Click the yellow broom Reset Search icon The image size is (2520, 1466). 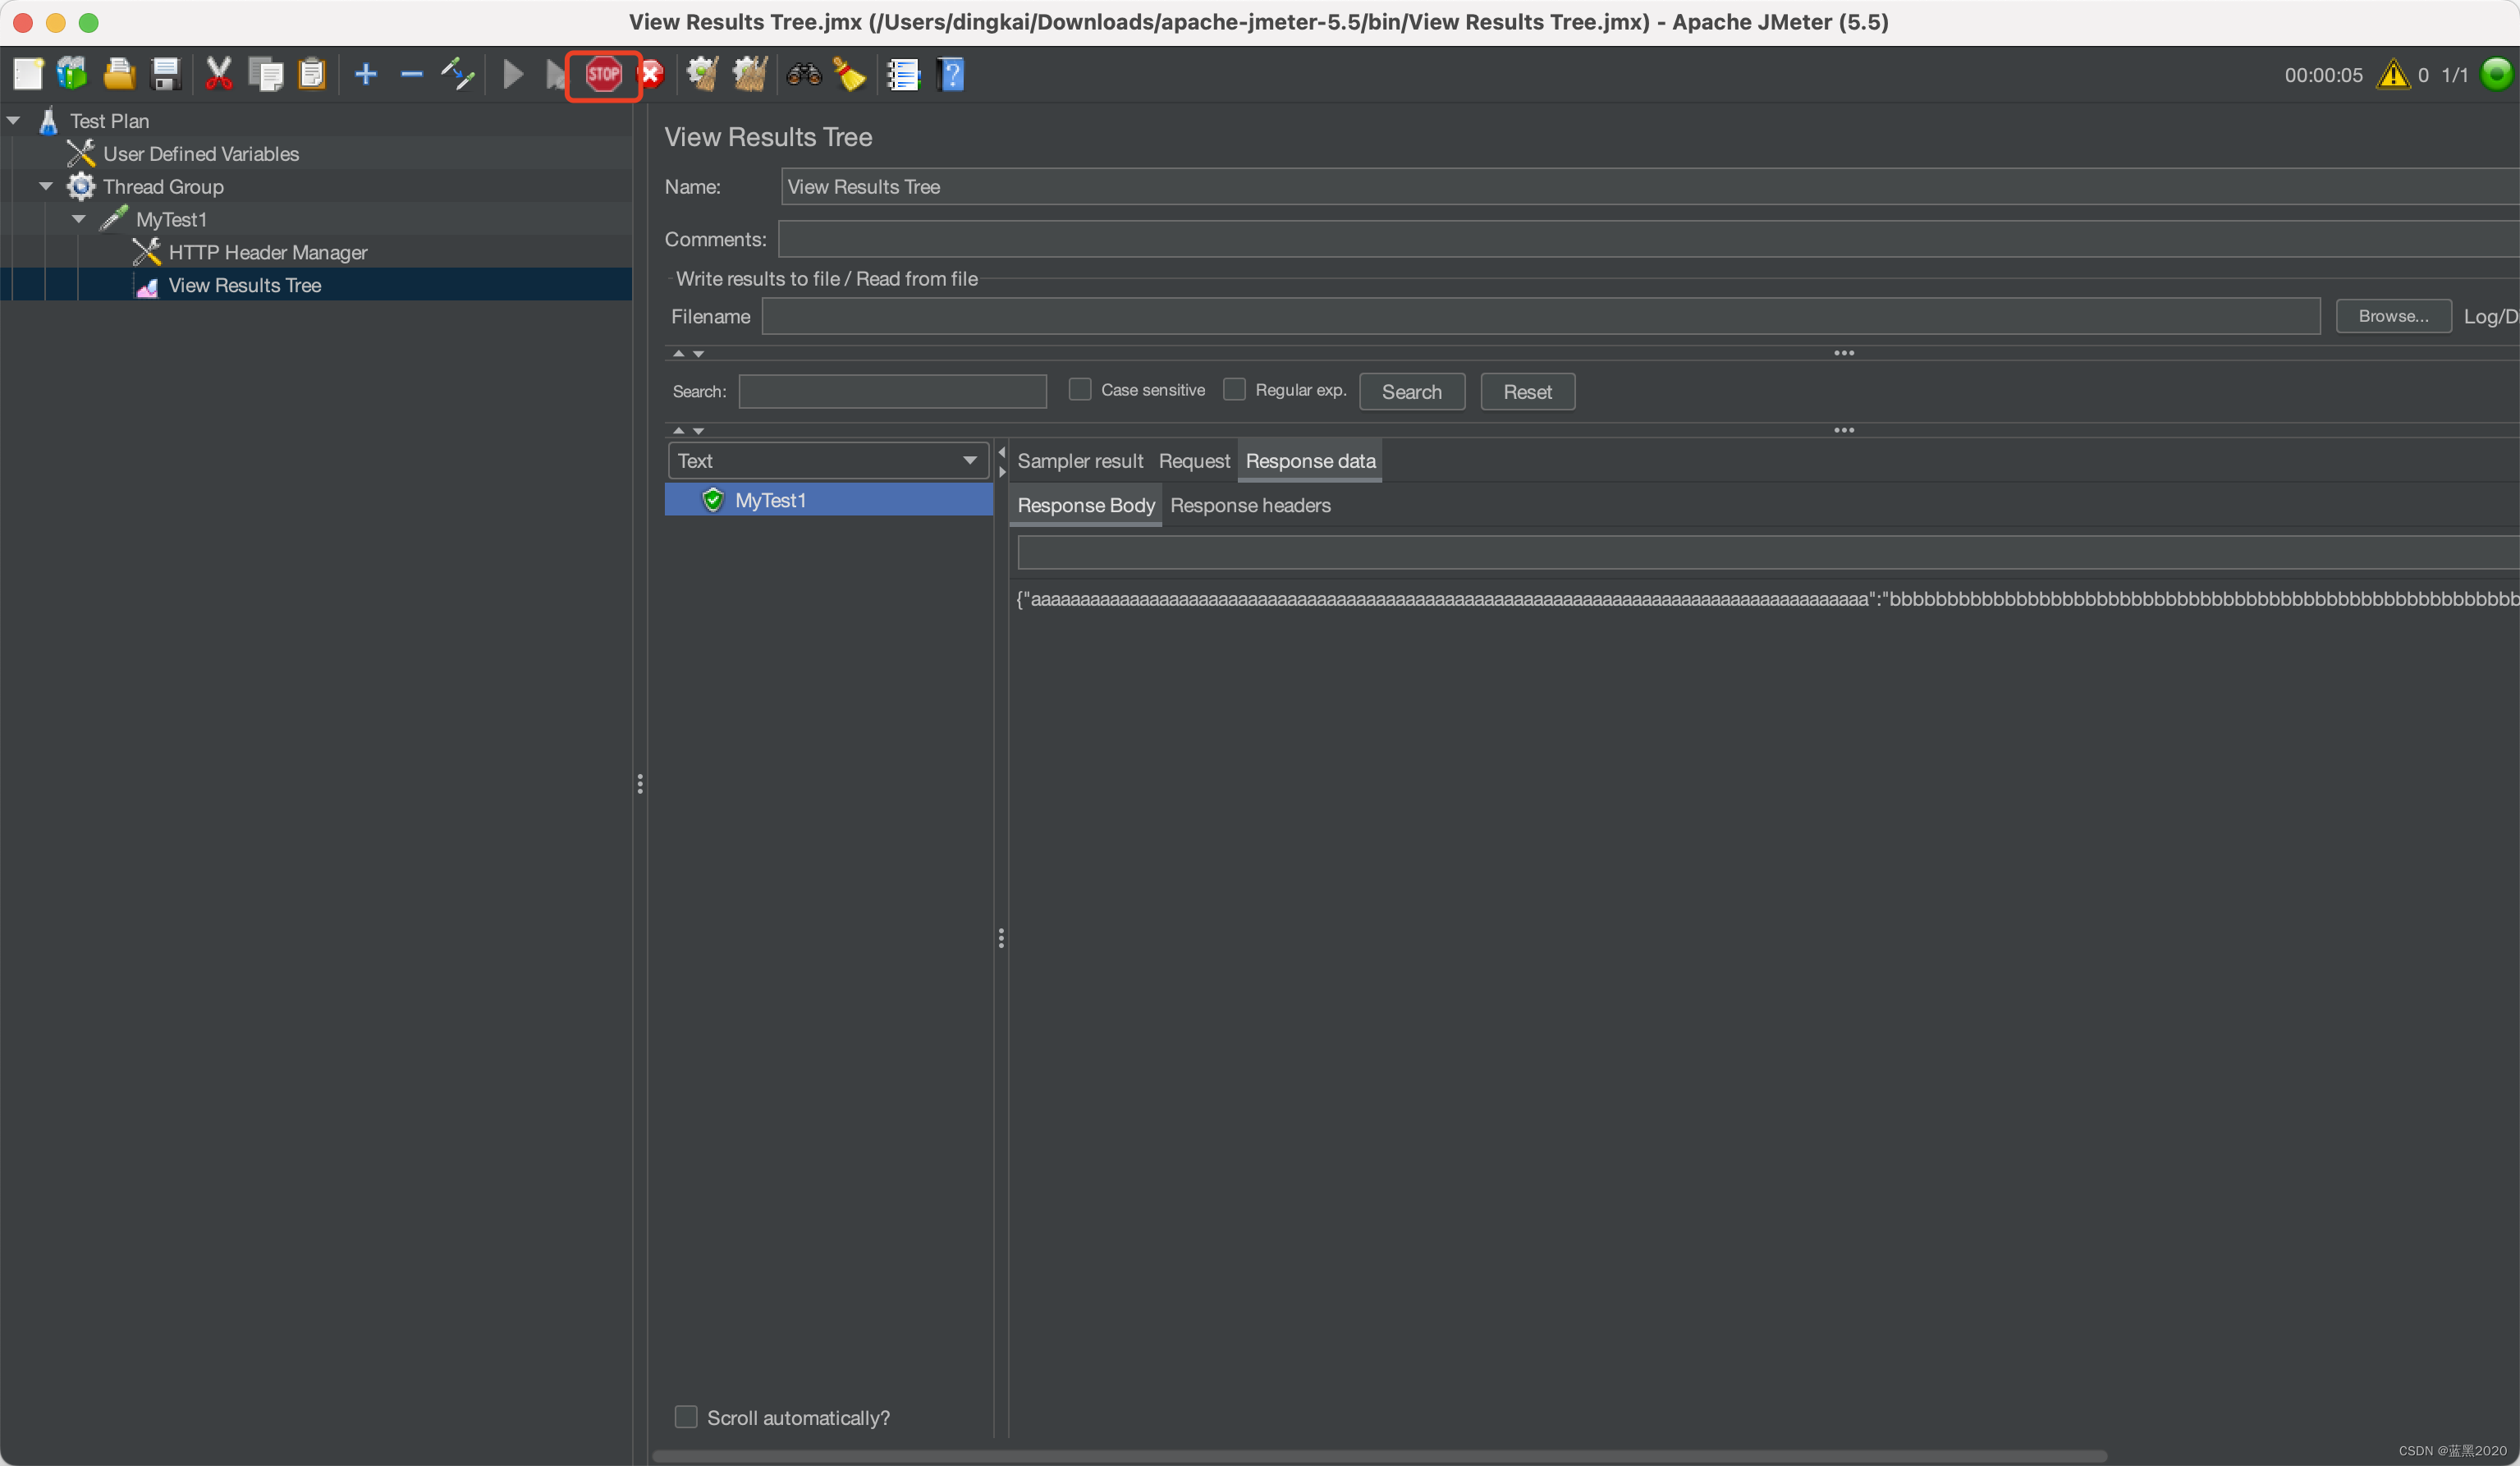point(850,74)
